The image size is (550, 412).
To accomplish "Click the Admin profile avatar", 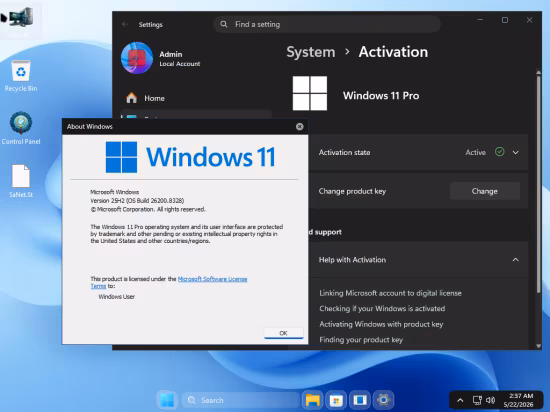I will pos(137,58).
